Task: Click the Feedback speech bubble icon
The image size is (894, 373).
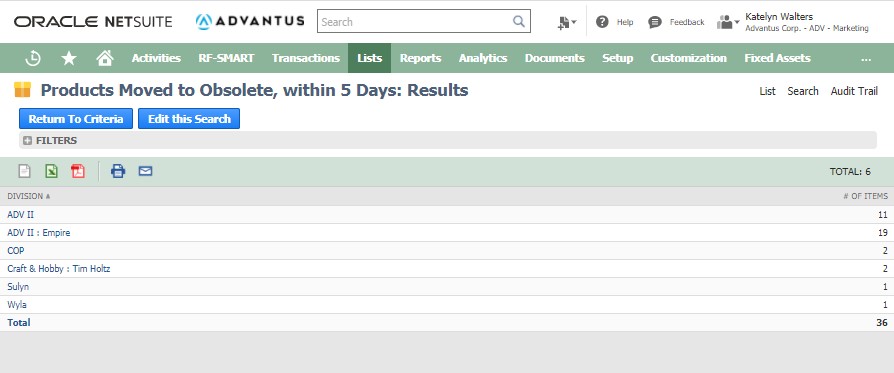Action: tap(655, 22)
